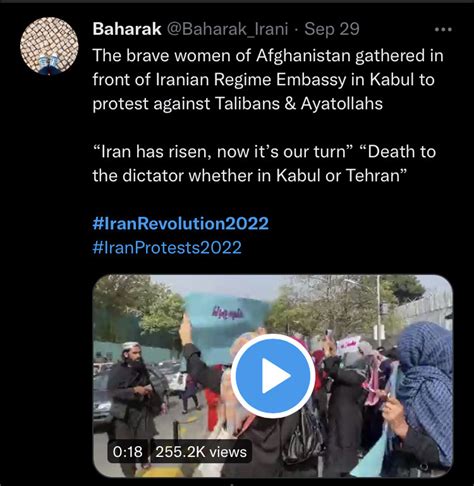
Task: Click the 0:18 video duration badge
Action: click(x=128, y=452)
